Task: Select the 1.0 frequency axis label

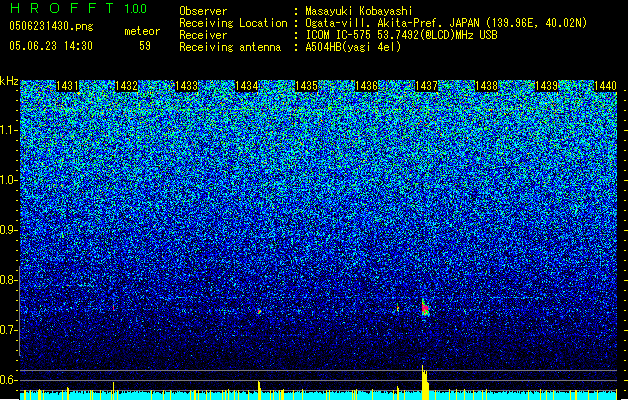Action: click(9, 181)
